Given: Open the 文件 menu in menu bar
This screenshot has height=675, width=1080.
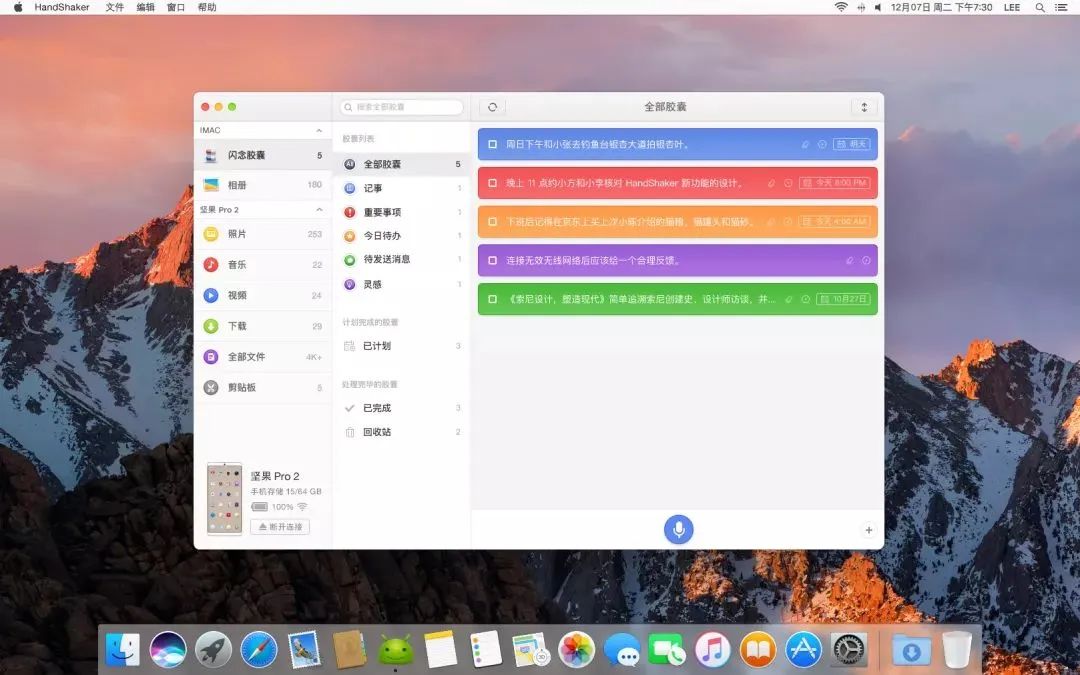Looking at the screenshot, I should [115, 7].
